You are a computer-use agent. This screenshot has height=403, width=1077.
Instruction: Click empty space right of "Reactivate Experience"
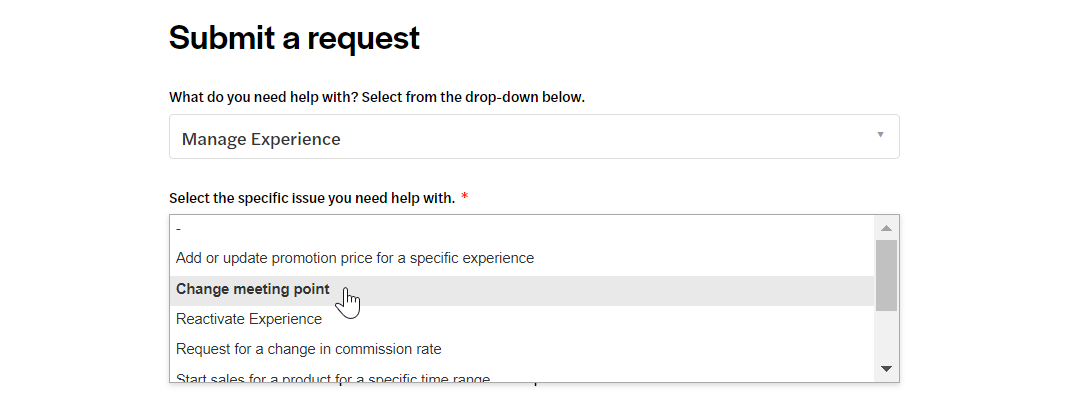point(598,319)
